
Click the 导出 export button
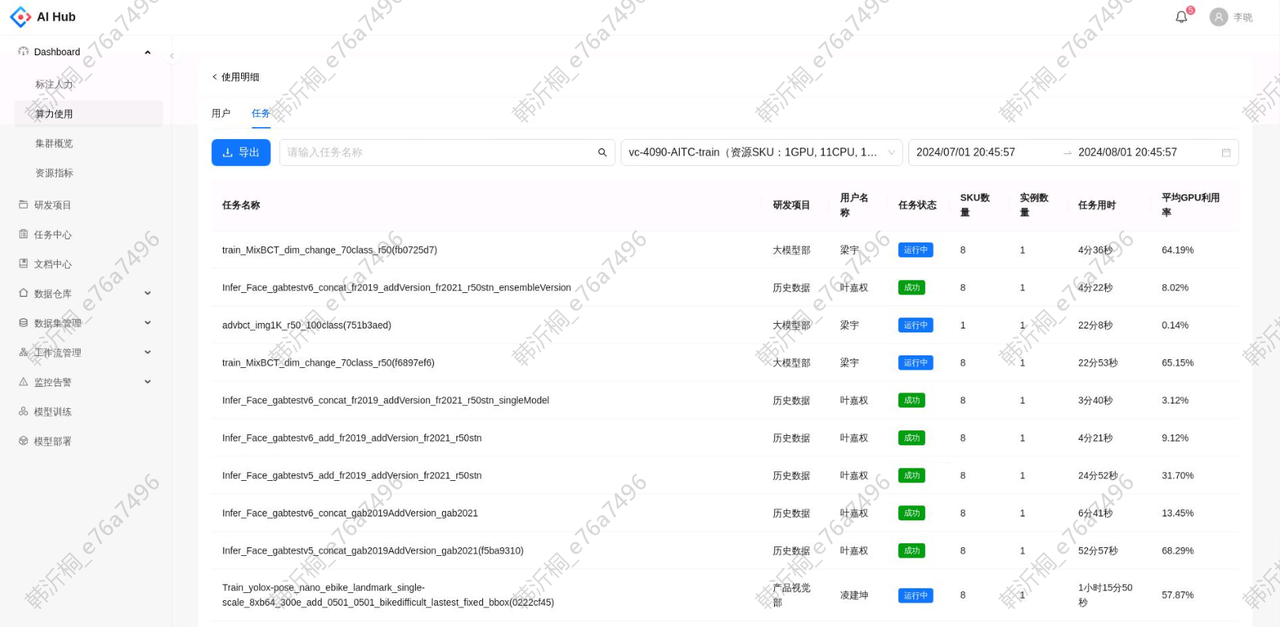point(241,153)
